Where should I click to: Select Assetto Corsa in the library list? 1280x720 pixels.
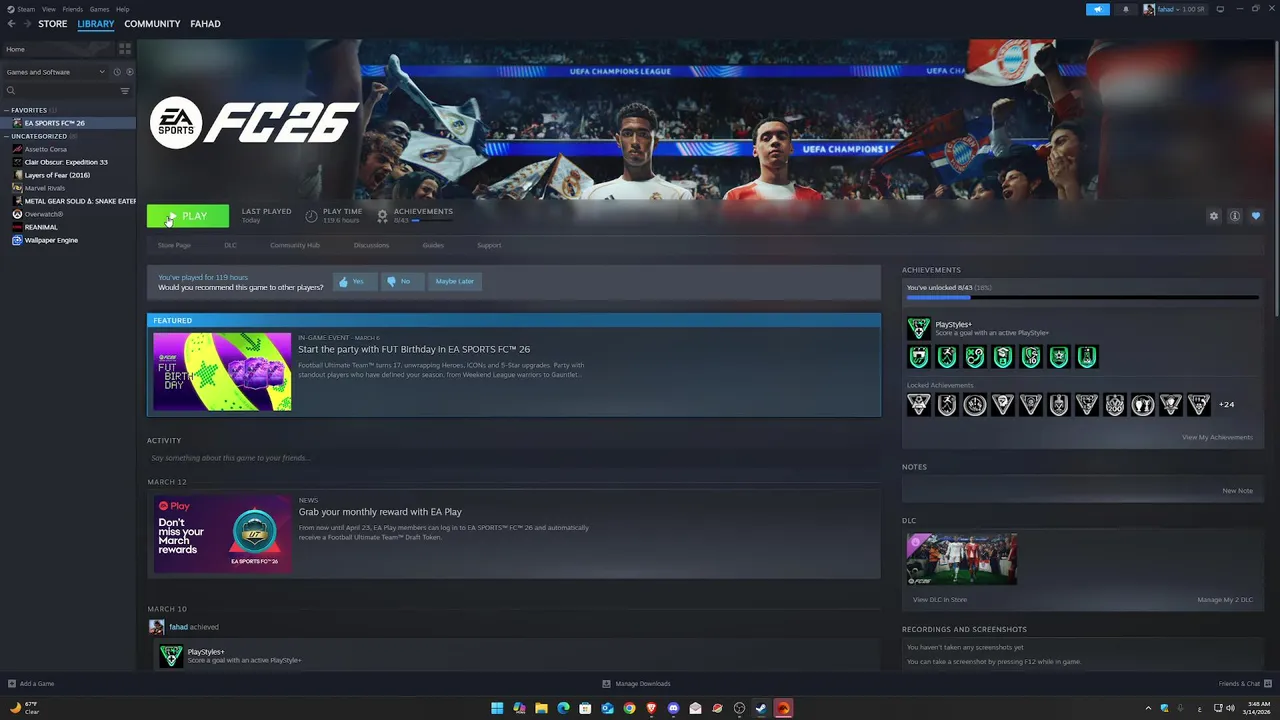click(x=46, y=149)
